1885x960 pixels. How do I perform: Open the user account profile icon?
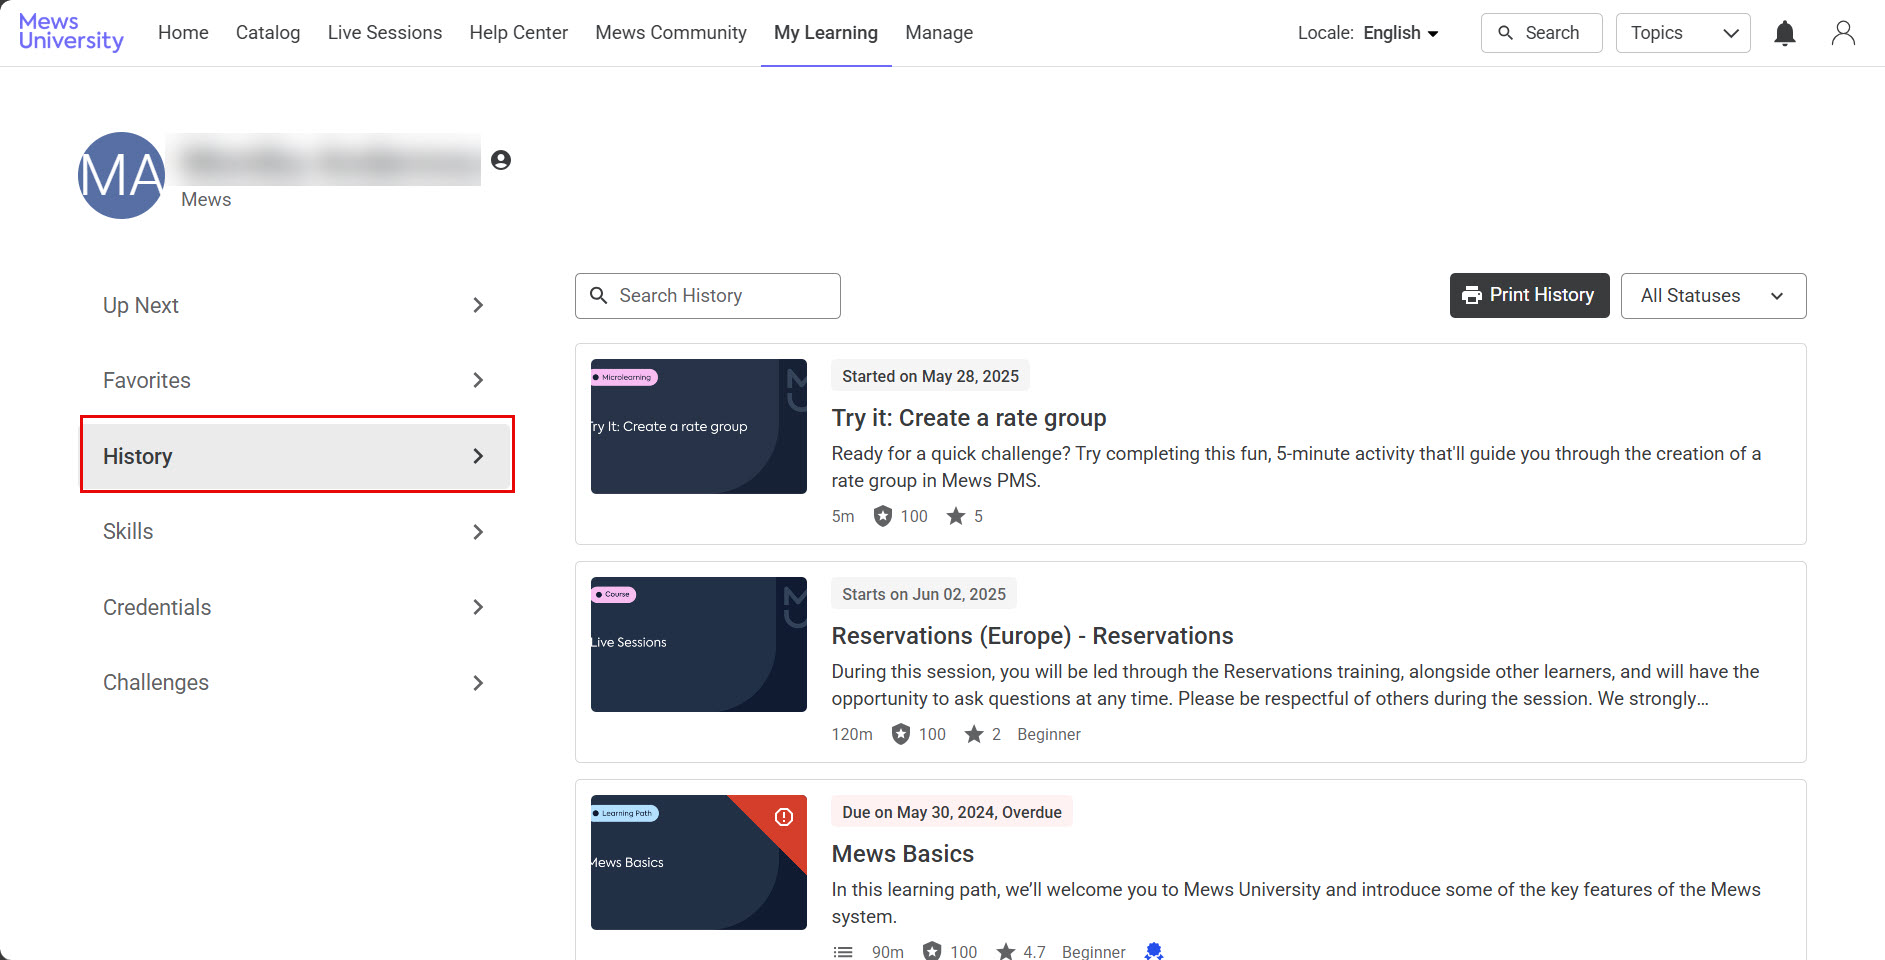[1843, 33]
